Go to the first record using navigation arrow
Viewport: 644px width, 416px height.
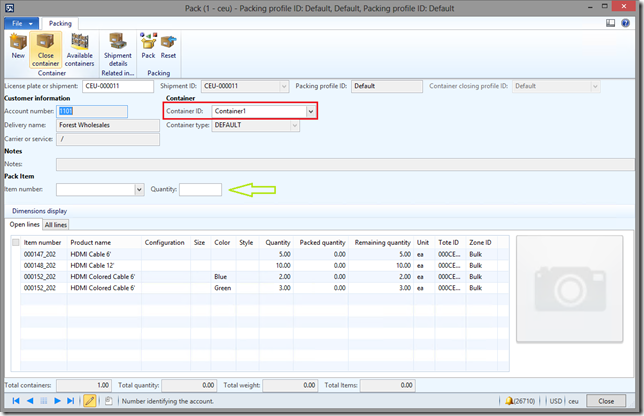coord(15,400)
